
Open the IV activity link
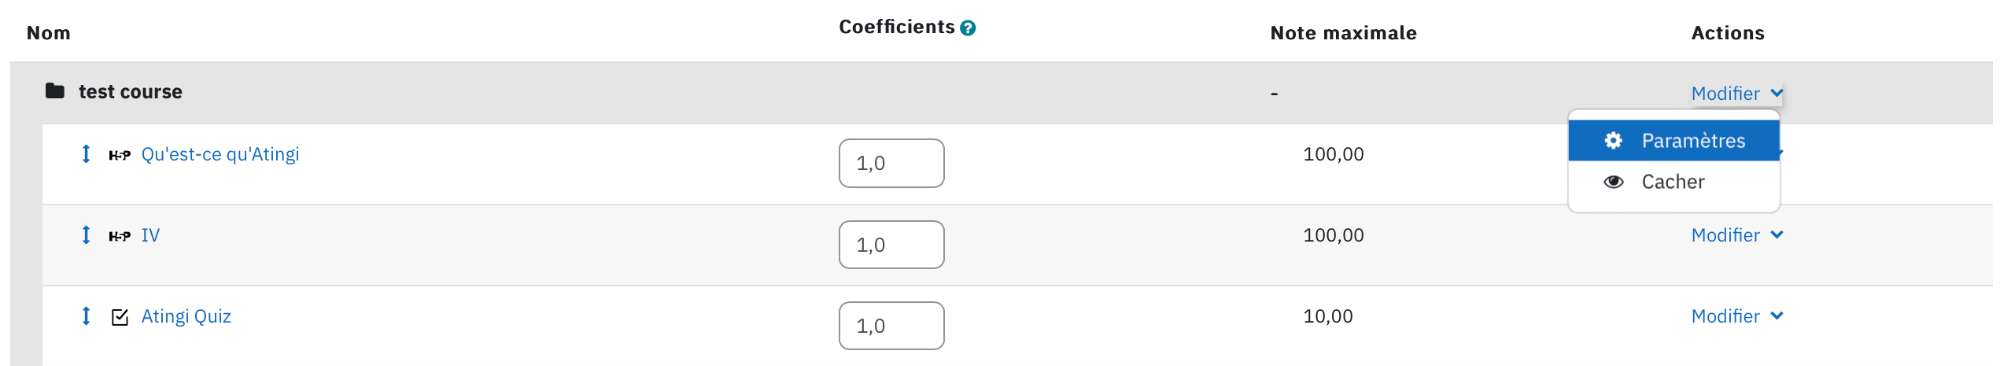pyautogui.click(x=150, y=235)
